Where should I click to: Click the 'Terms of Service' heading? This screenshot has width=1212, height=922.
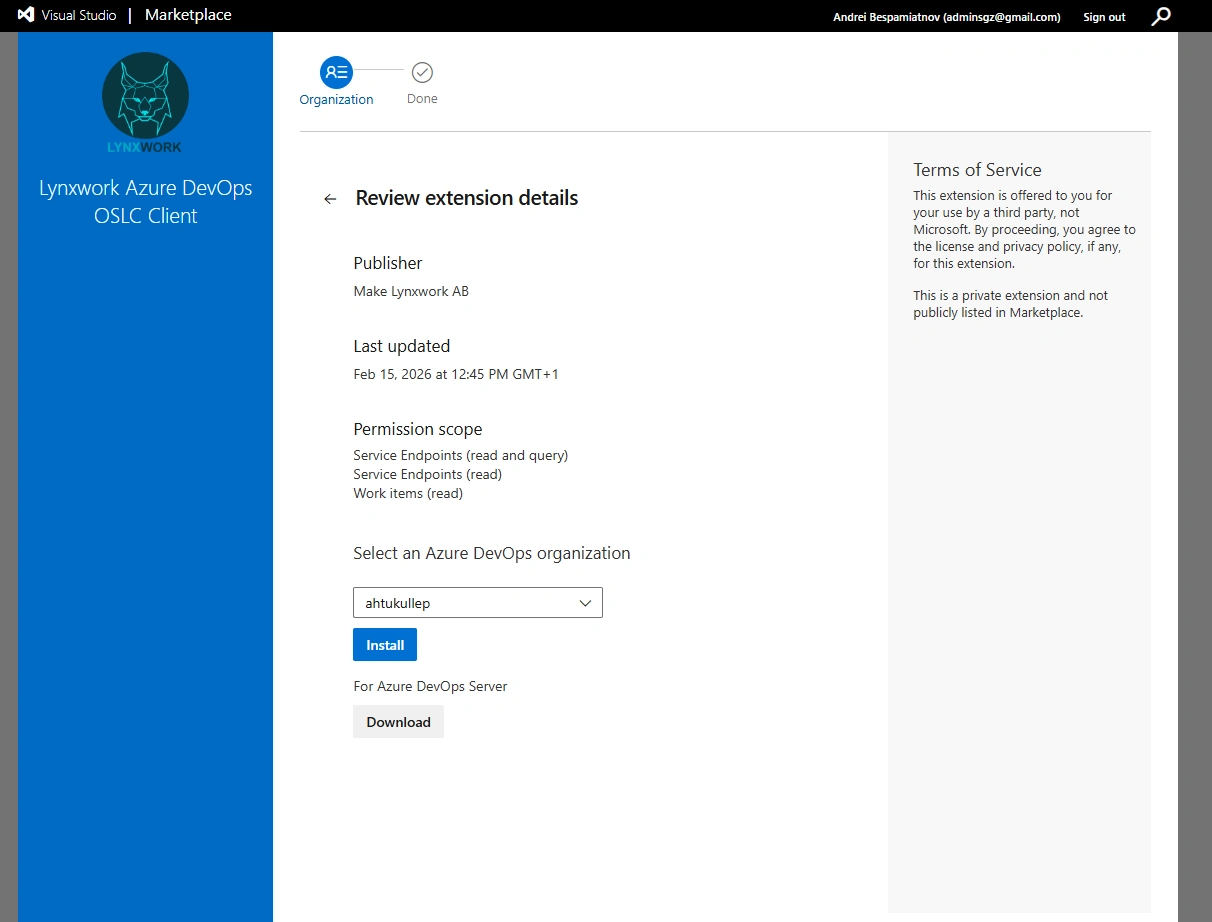pos(977,170)
